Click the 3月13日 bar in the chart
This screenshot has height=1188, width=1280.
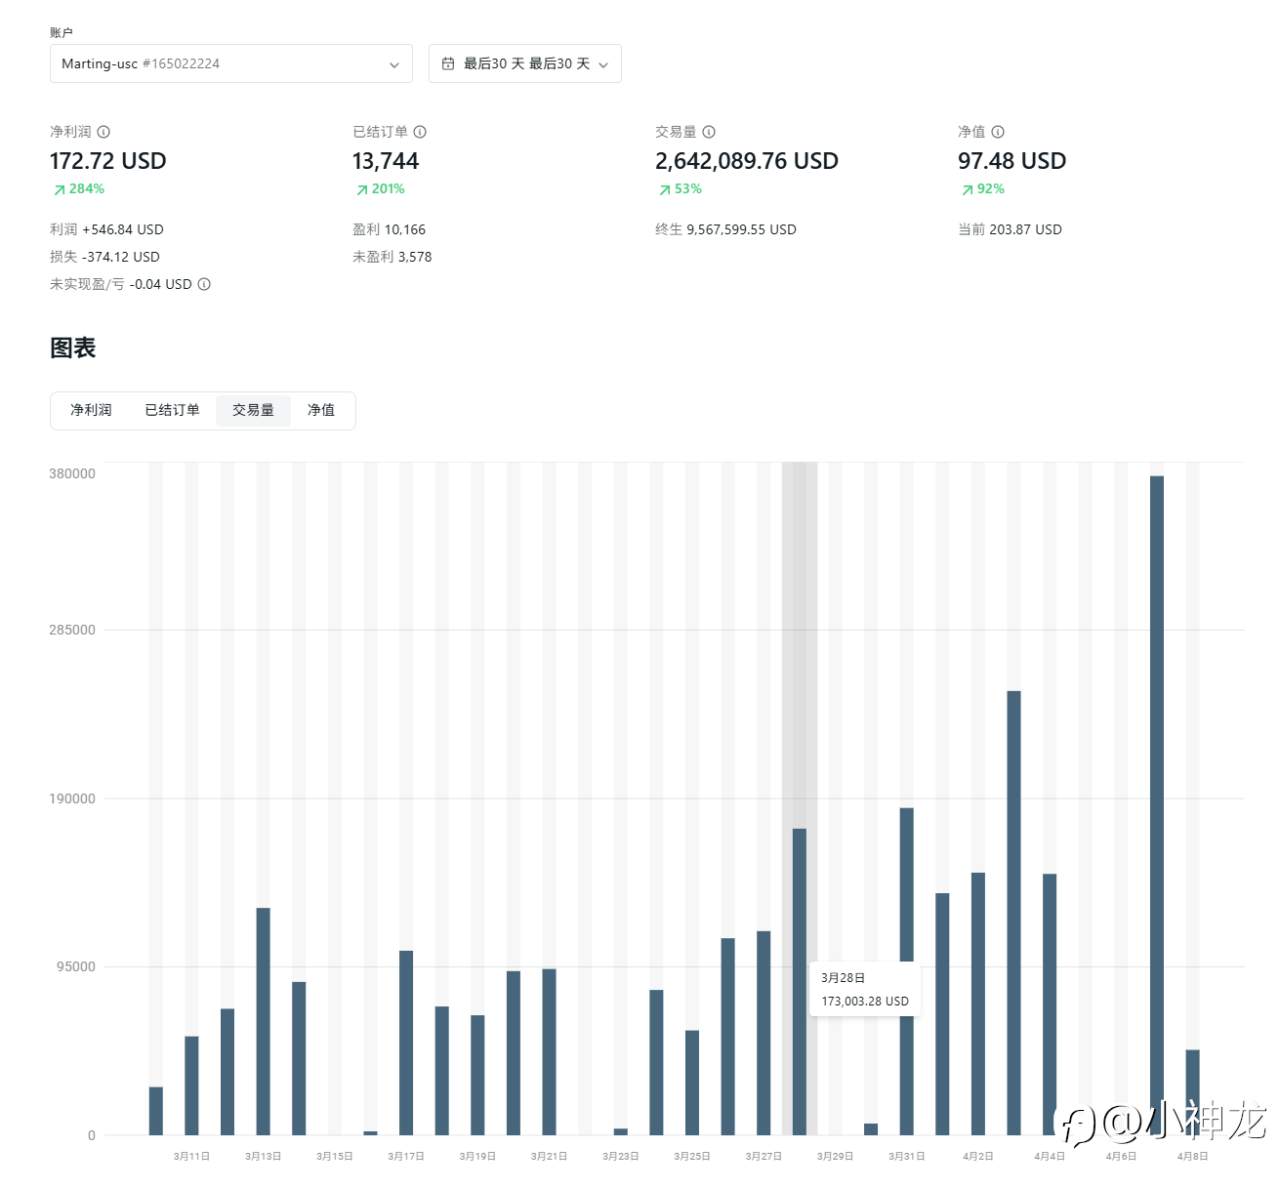pos(263,1021)
